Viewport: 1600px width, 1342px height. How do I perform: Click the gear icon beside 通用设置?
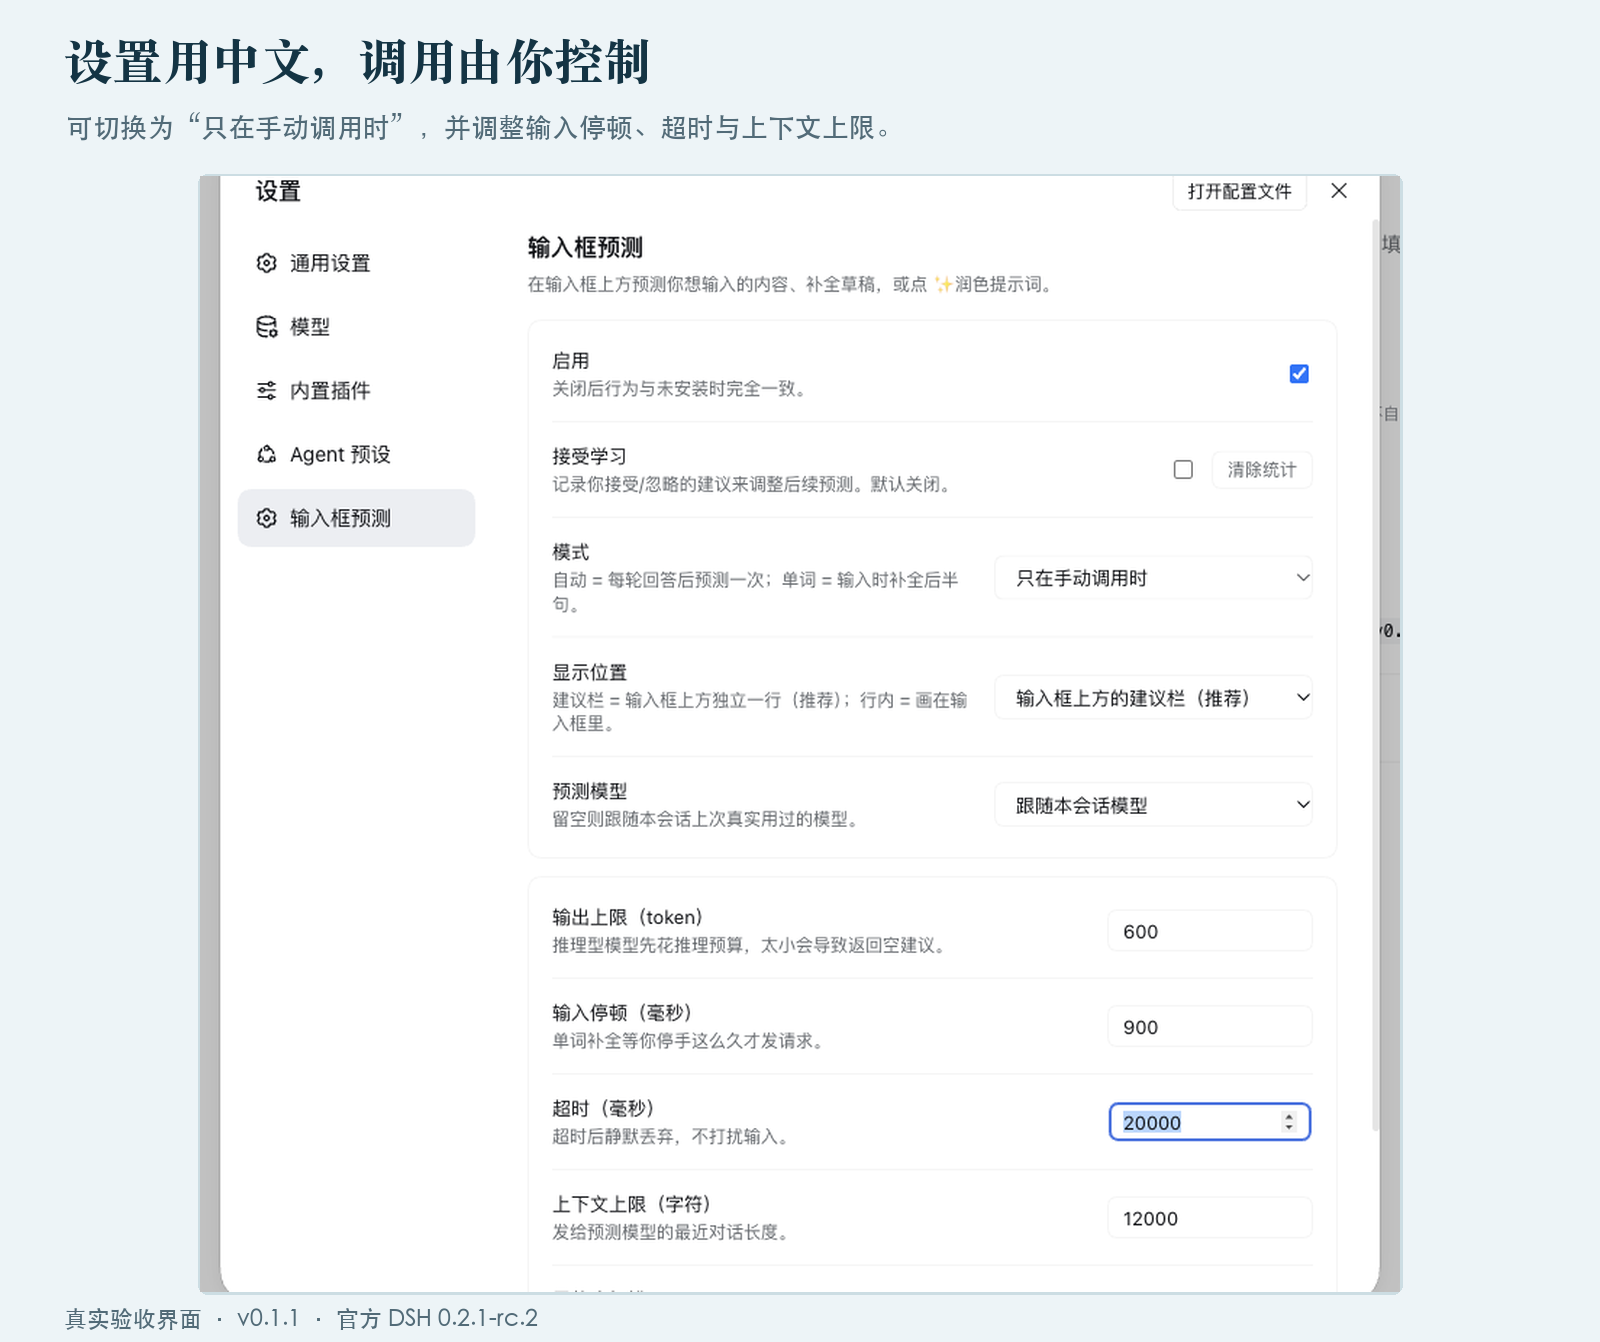(266, 263)
